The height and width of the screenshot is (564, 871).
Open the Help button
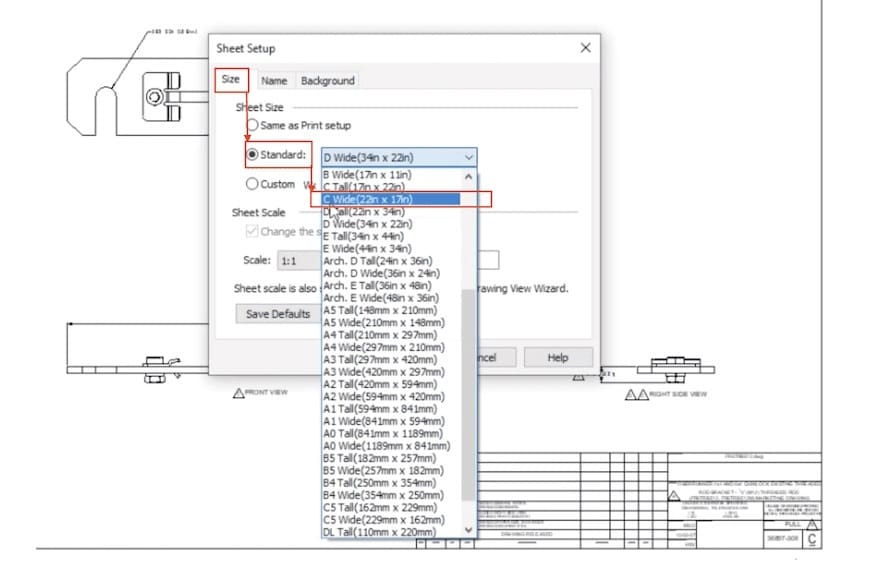[558, 357]
